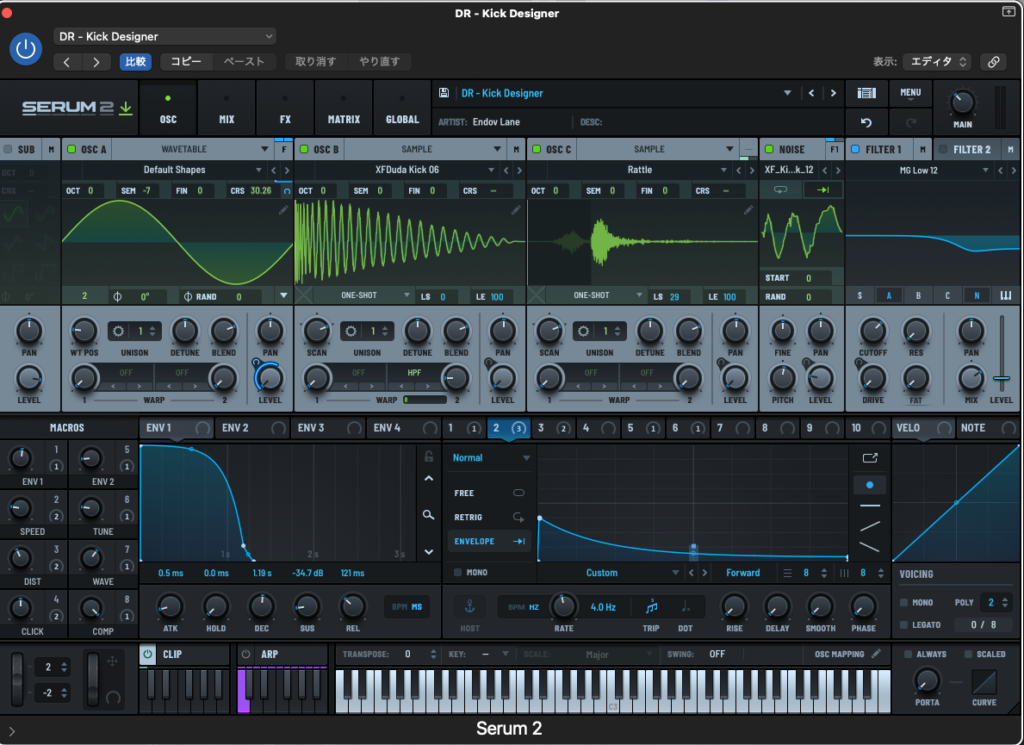Image resolution: width=1024 pixels, height=745 pixels.
Task: Click the OSC A unison gear icon
Action: click(x=118, y=331)
